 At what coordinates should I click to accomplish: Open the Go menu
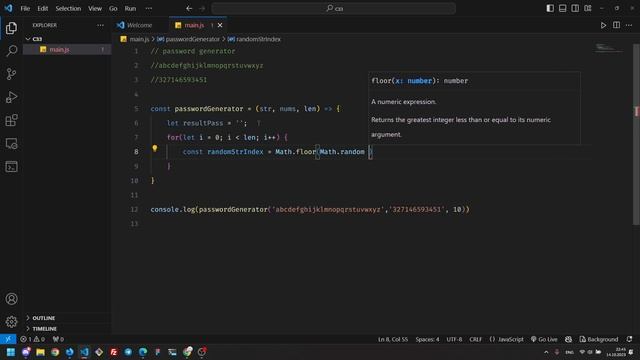pyautogui.click(x=113, y=8)
